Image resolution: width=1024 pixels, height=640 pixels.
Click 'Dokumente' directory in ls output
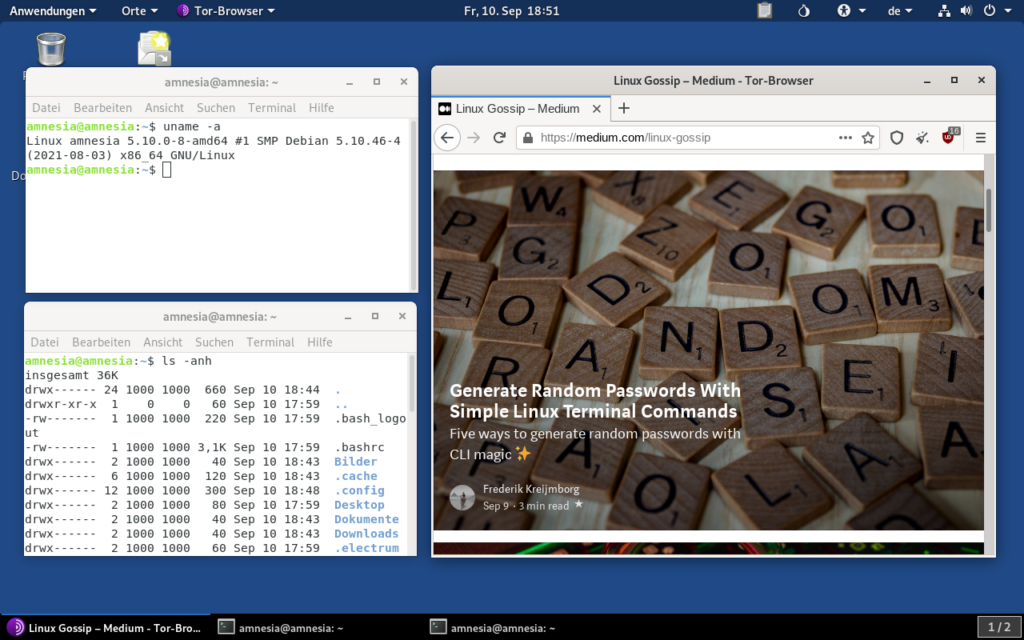click(366, 519)
